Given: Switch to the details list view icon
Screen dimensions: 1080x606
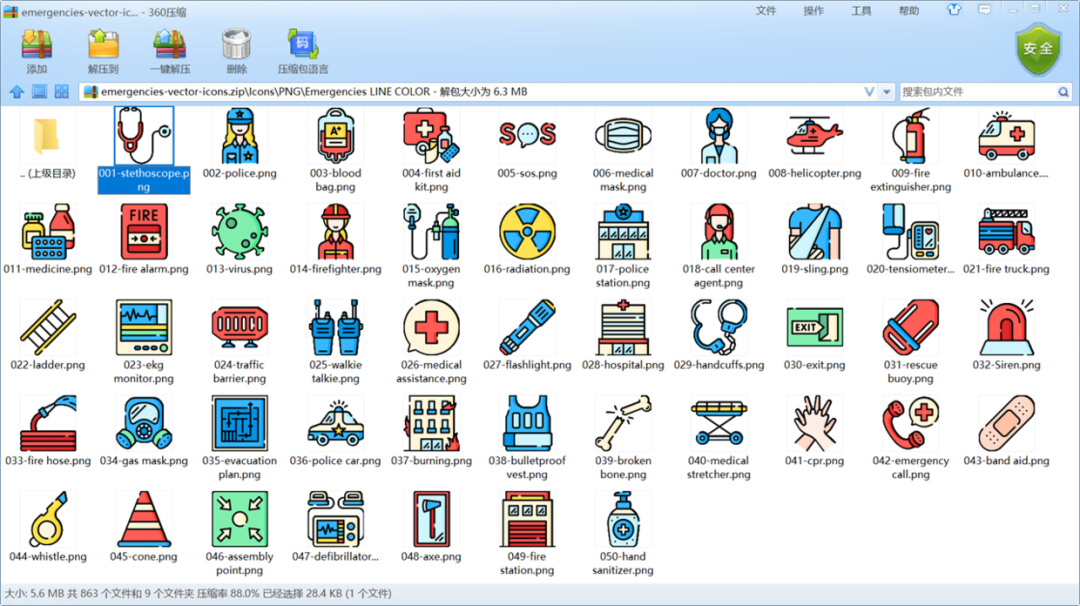Looking at the screenshot, I should 39,92.
